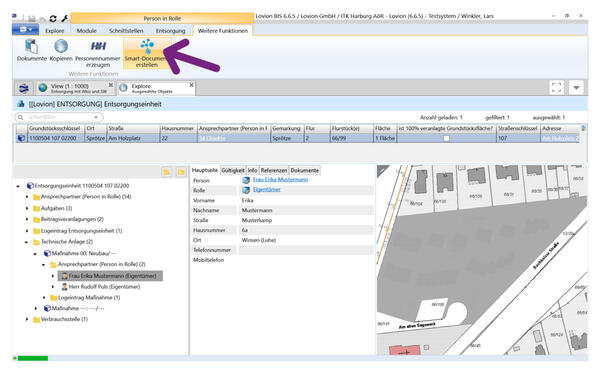Click the cube icon in table row

[x=21, y=138]
